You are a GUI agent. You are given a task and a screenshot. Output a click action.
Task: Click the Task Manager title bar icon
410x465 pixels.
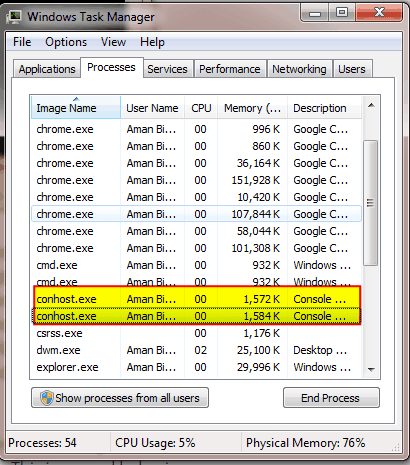tap(14, 17)
